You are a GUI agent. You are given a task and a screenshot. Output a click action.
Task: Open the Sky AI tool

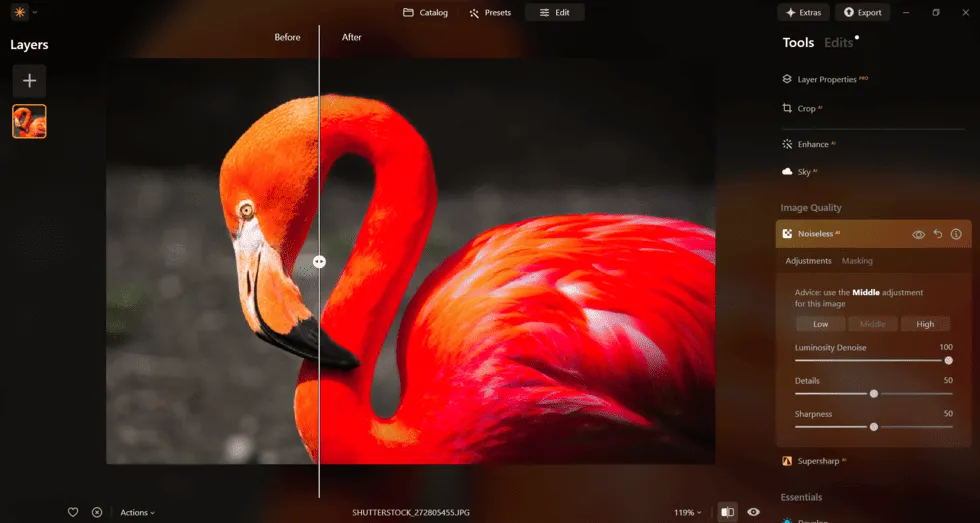804,172
